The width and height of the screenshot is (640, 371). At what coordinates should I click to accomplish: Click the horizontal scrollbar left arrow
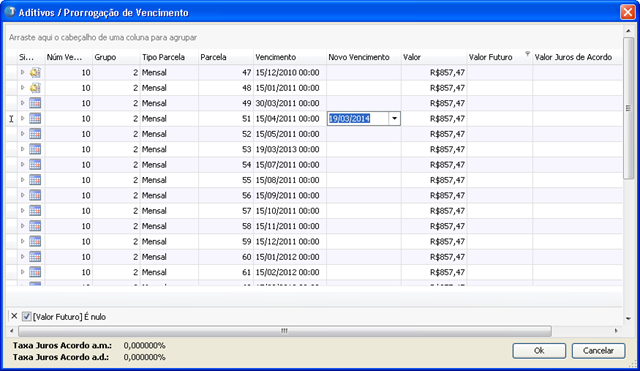(11, 331)
